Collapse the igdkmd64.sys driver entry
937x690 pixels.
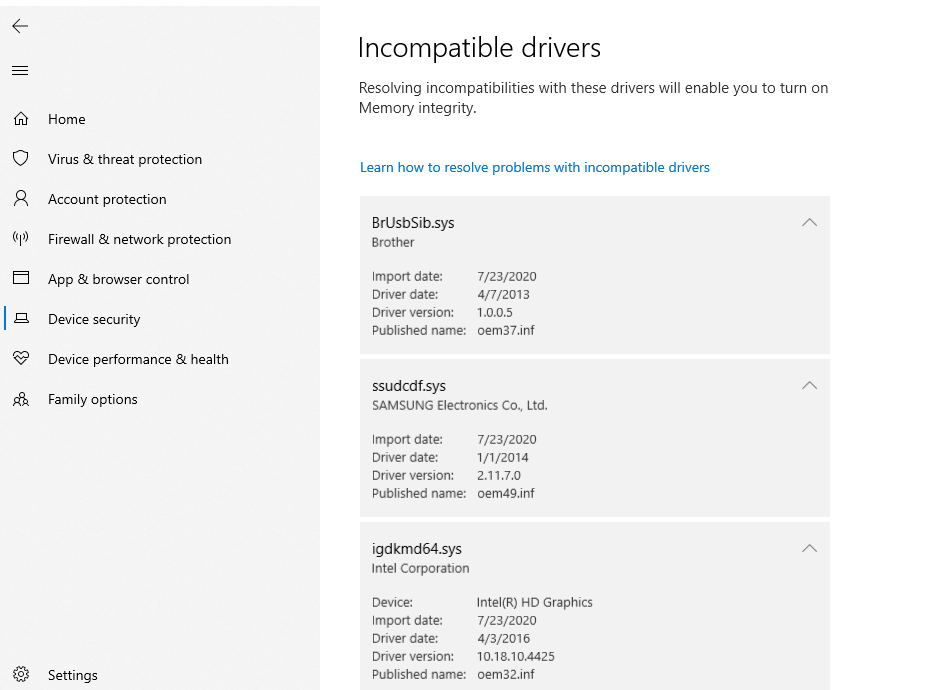(809, 548)
